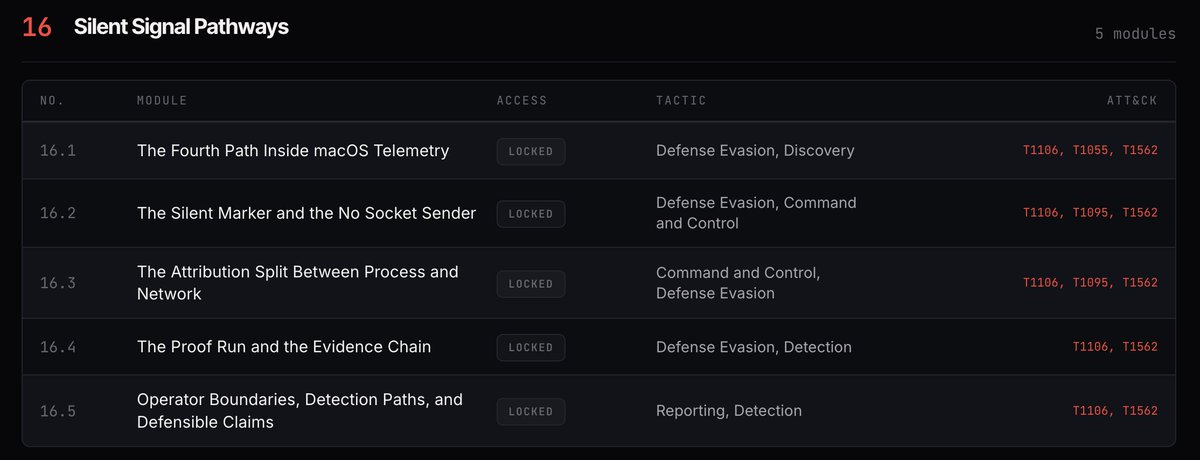
Task: Click tactic Defense Evasion, Detection
Action: coord(754,347)
